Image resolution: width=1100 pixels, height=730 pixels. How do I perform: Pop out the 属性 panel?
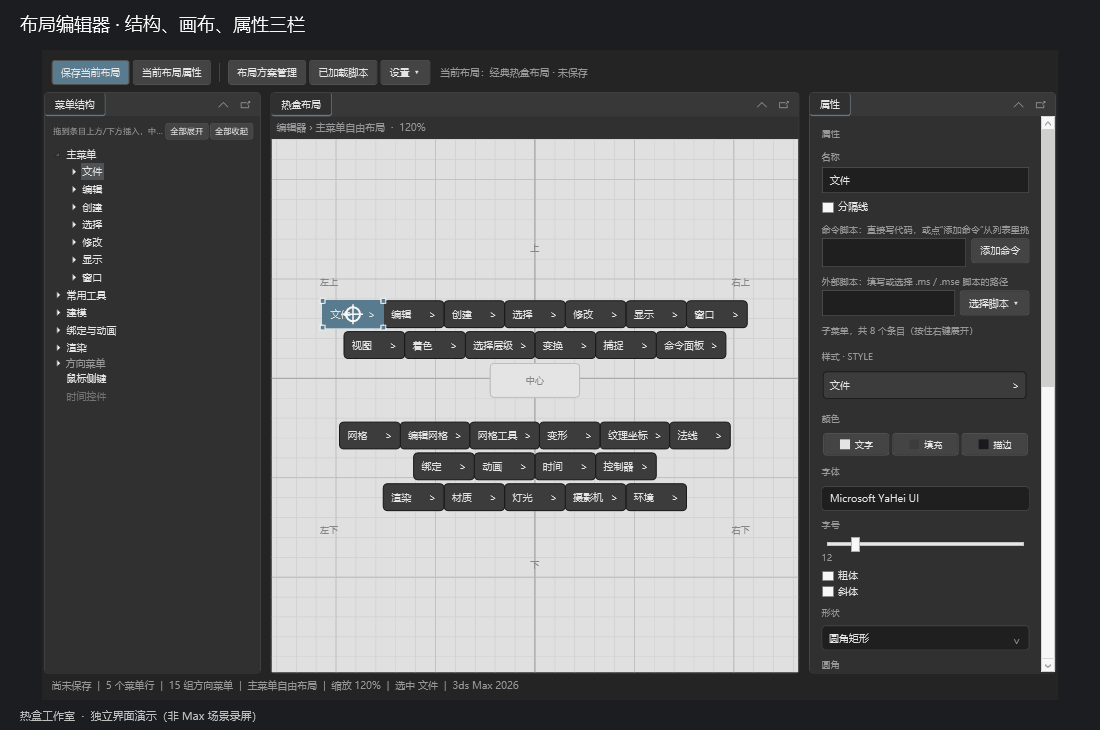[x=1040, y=104]
